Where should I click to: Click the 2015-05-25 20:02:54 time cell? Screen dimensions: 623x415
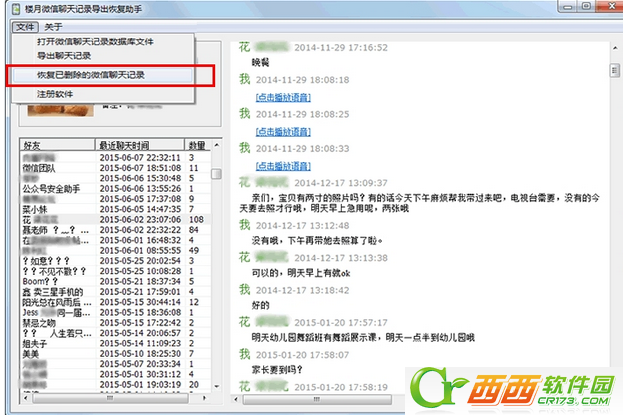tap(140, 261)
